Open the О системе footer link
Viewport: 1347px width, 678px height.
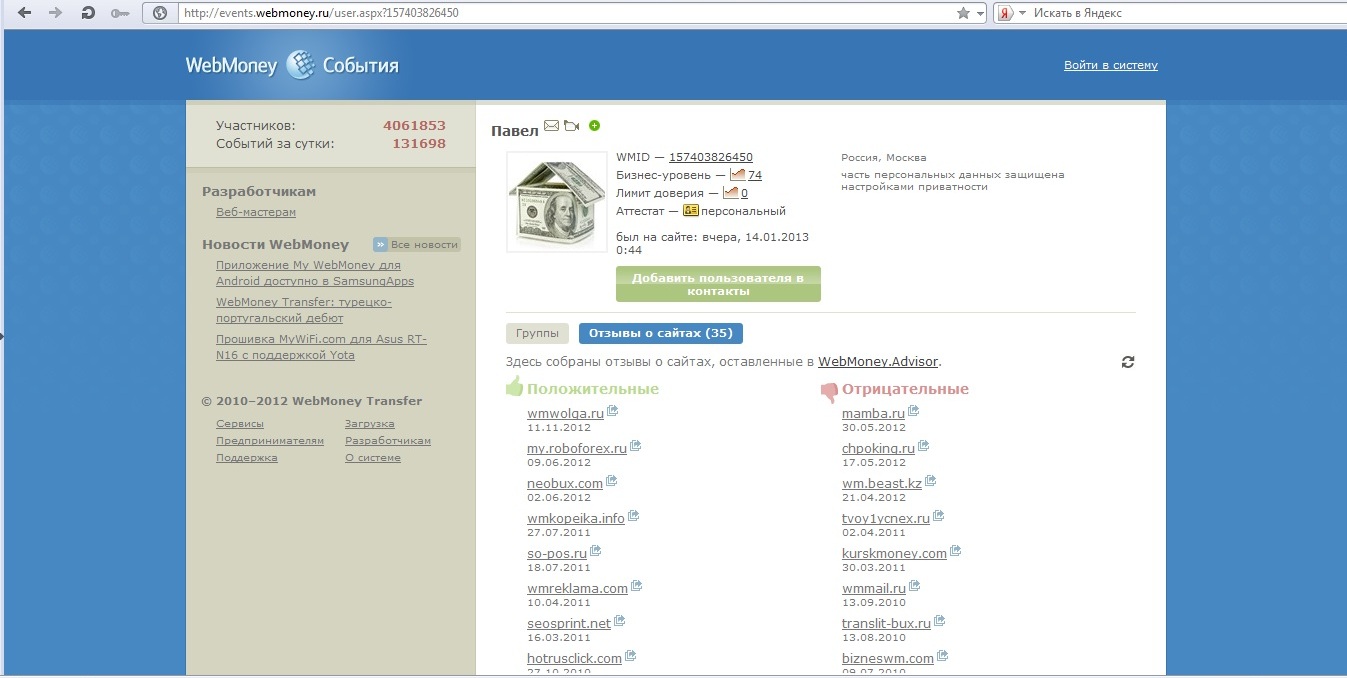point(373,458)
